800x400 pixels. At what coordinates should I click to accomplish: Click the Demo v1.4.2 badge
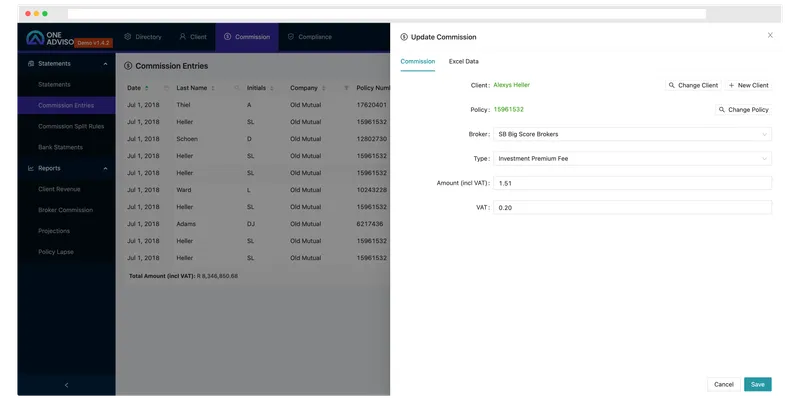94,43
